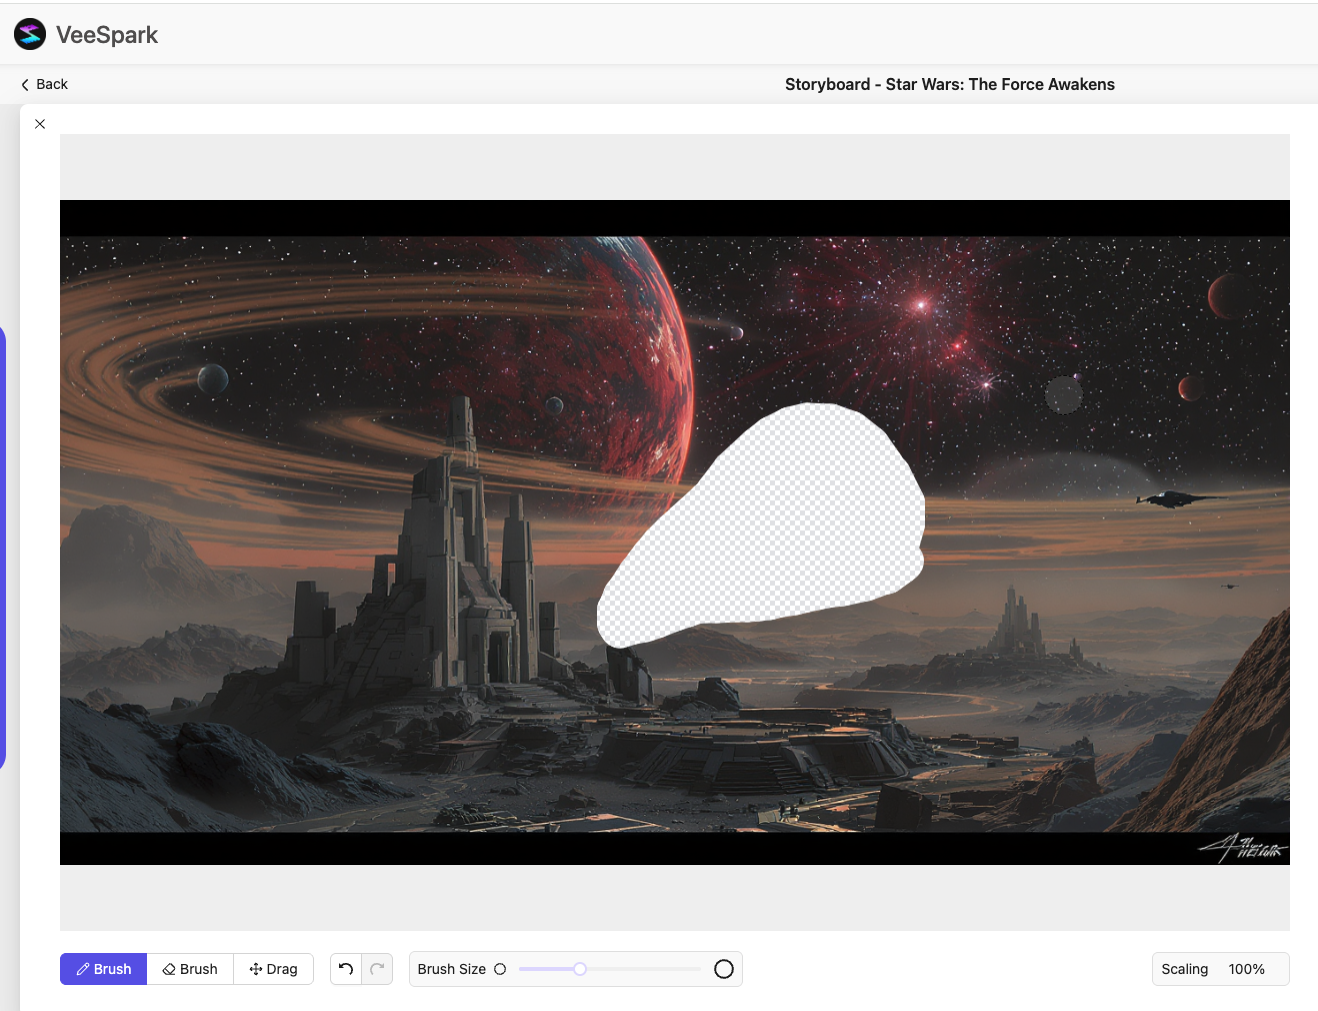Activate the Drag tool
This screenshot has height=1011, width=1318.
pyautogui.click(x=273, y=969)
